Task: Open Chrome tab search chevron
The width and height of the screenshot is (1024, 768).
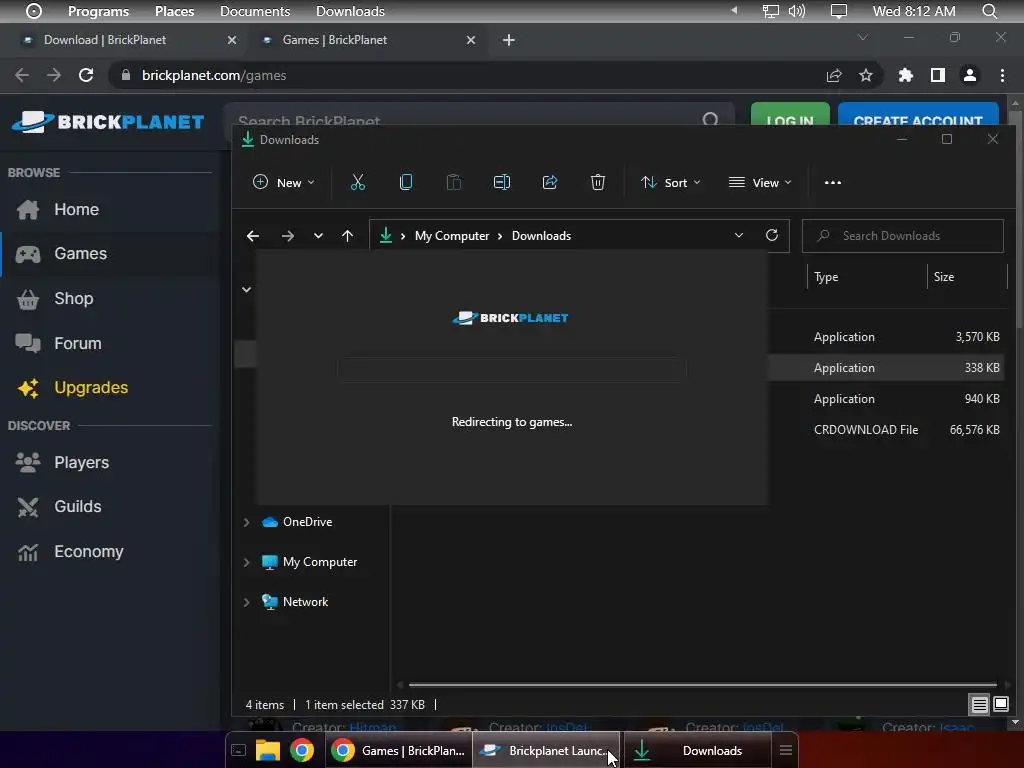Action: (863, 37)
